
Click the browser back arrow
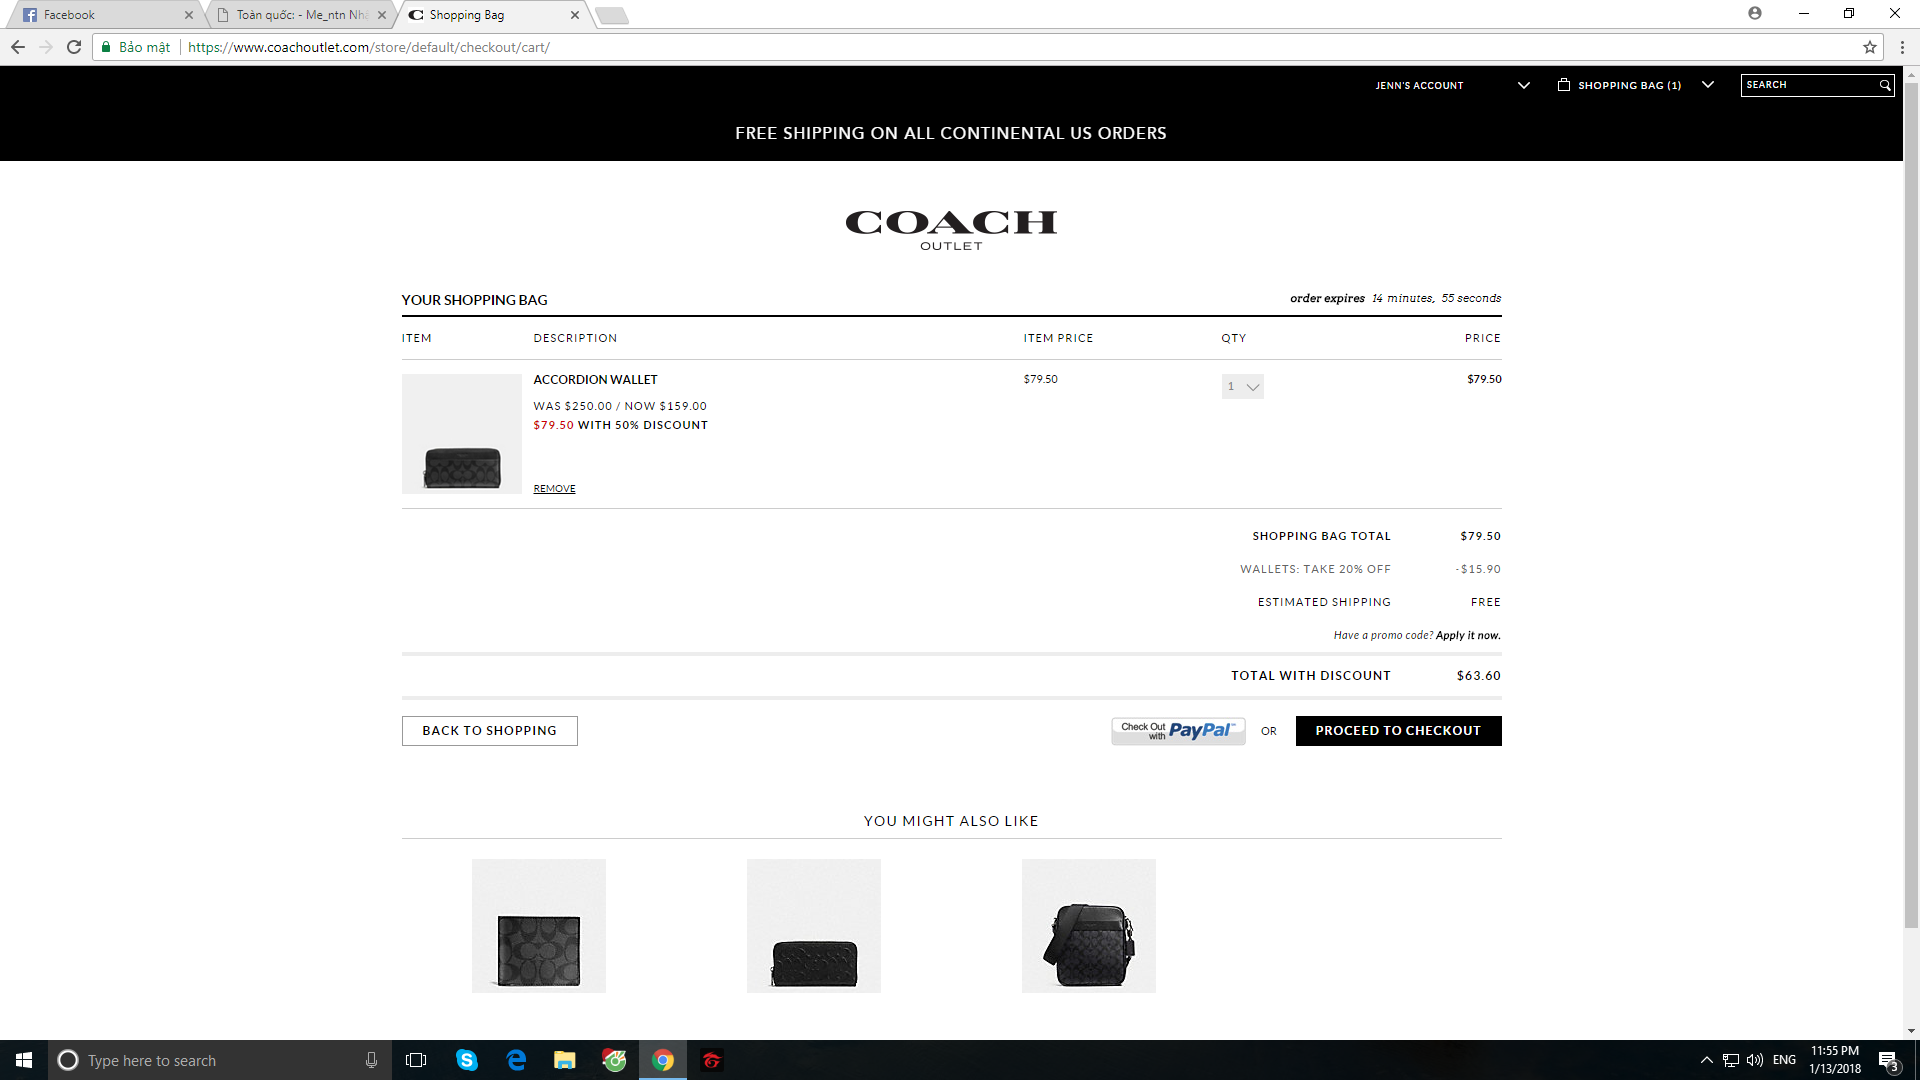[x=18, y=47]
